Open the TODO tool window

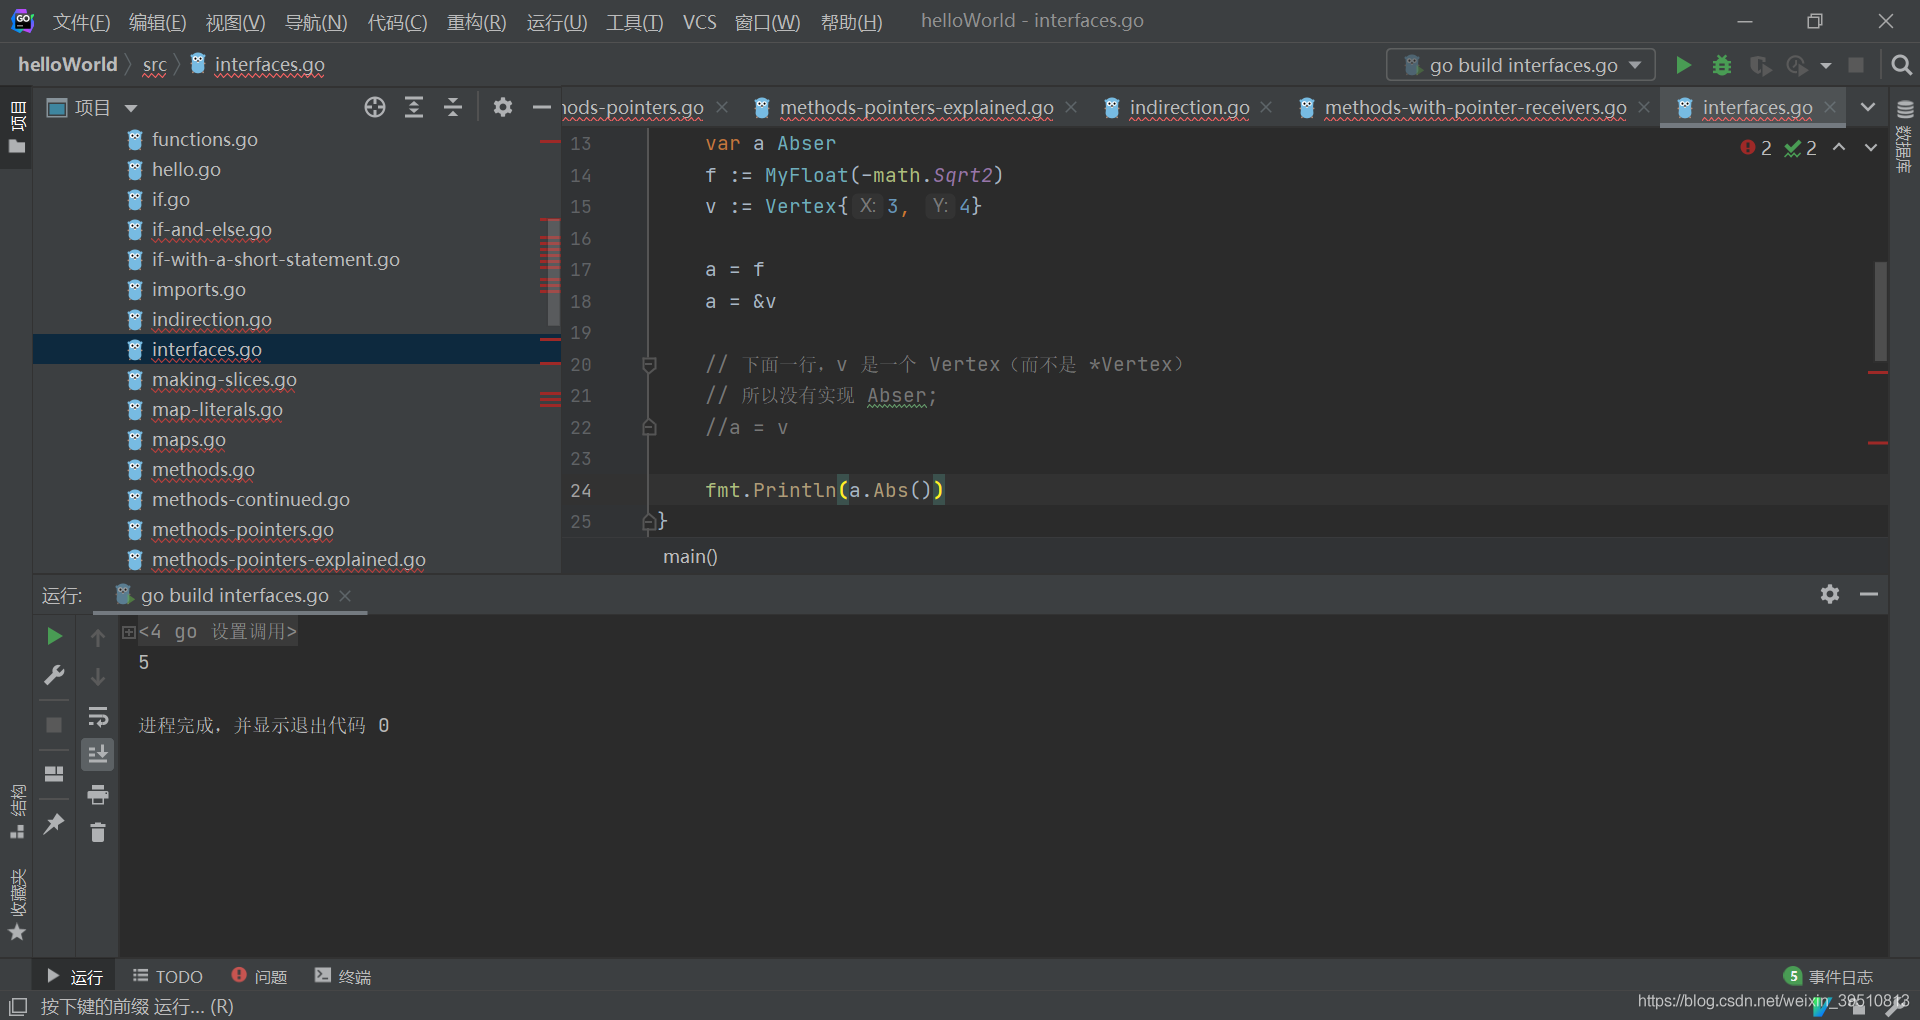click(x=168, y=976)
